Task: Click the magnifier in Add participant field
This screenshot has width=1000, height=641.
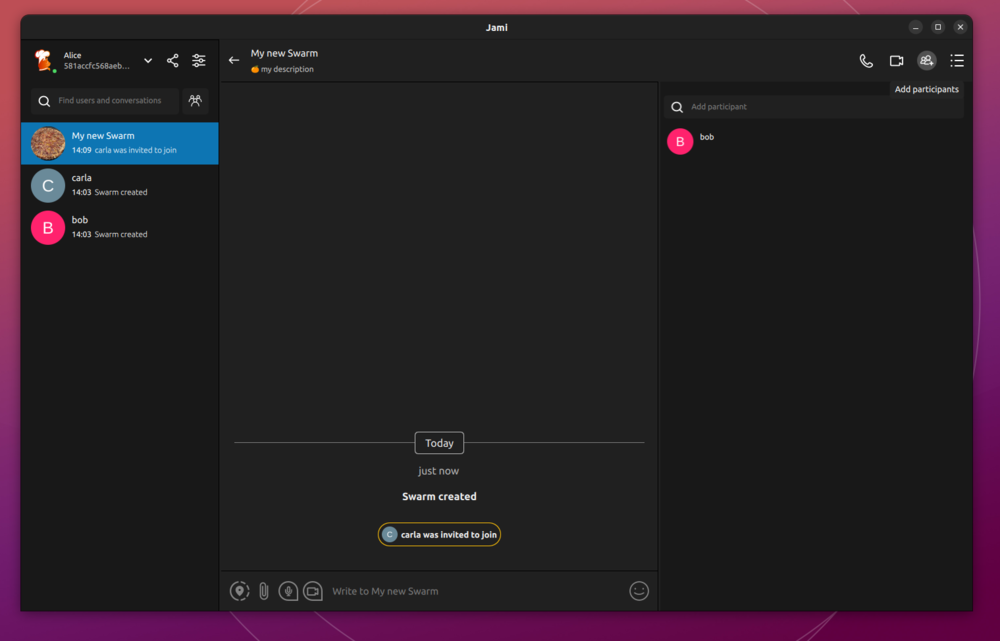Action: point(677,107)
